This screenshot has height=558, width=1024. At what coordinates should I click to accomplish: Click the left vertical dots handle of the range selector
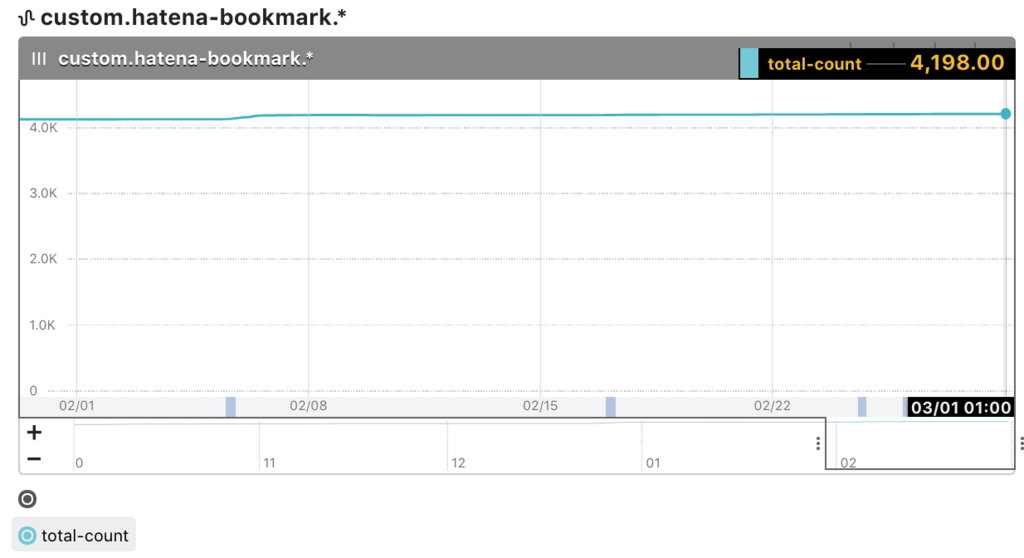tap(818, 444)
